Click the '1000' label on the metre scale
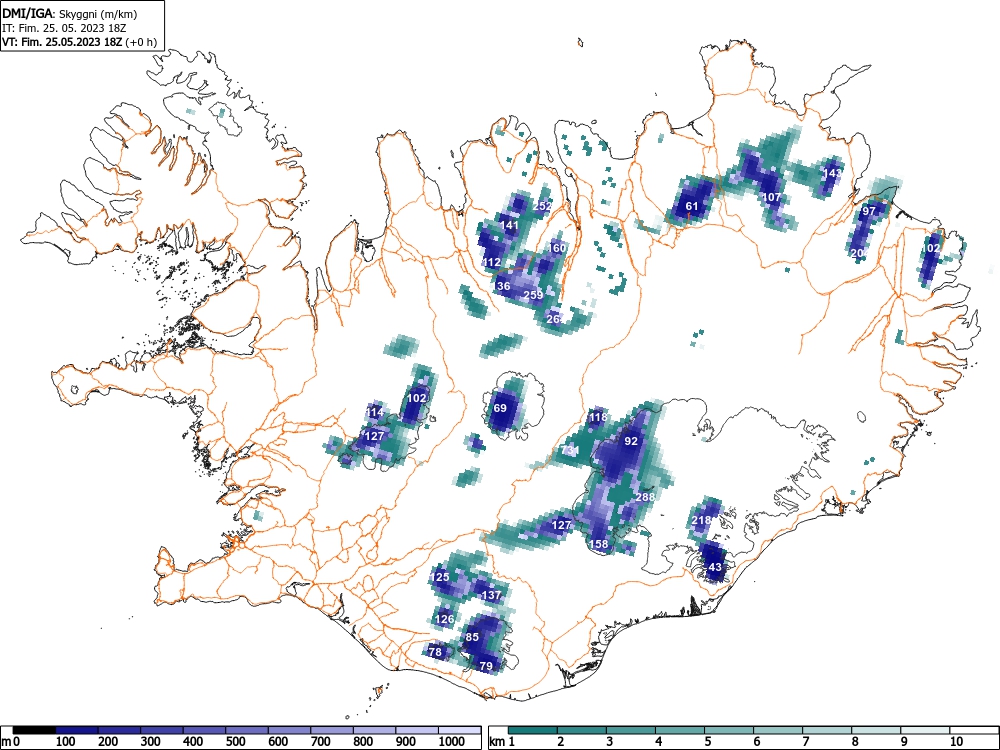The height and width of the screenshot is (750, 1000). pos(452,741)
